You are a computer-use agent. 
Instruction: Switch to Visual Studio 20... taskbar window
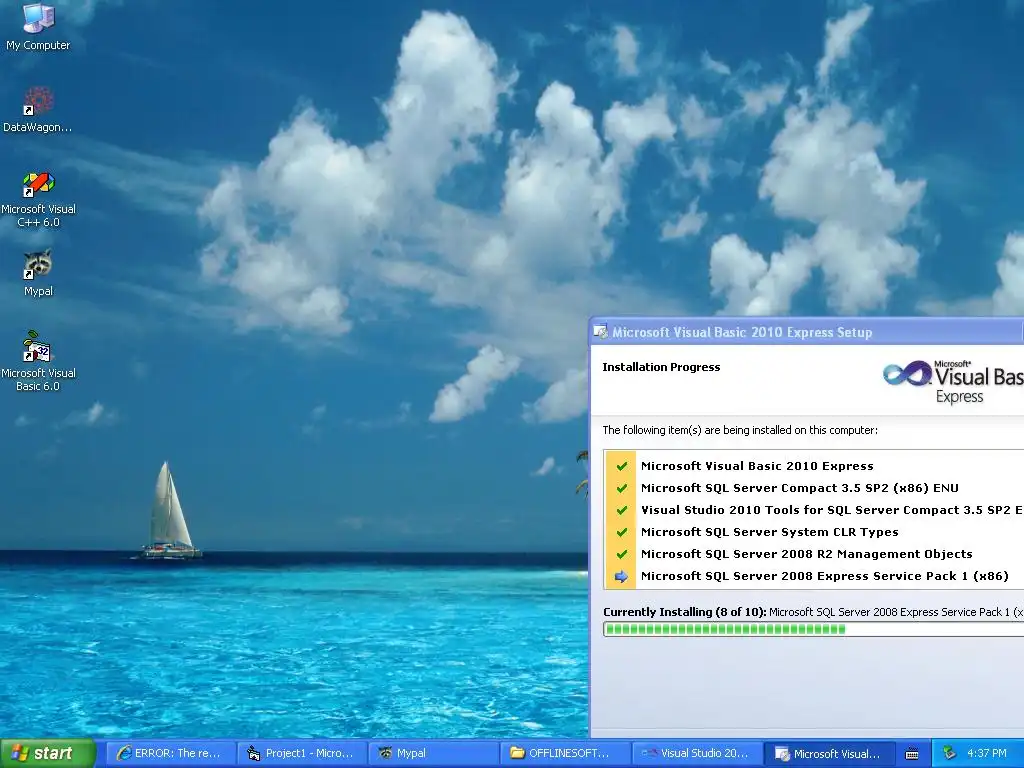[697, 754]
